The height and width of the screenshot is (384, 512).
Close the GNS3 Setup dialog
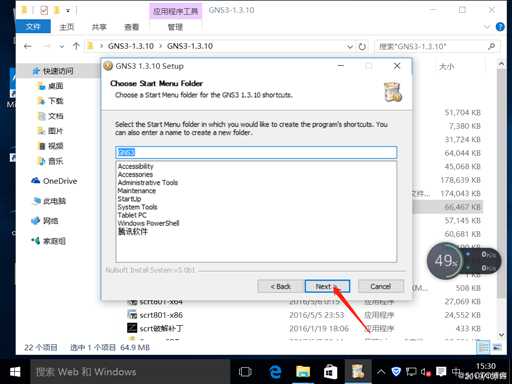tap(397, 66)
